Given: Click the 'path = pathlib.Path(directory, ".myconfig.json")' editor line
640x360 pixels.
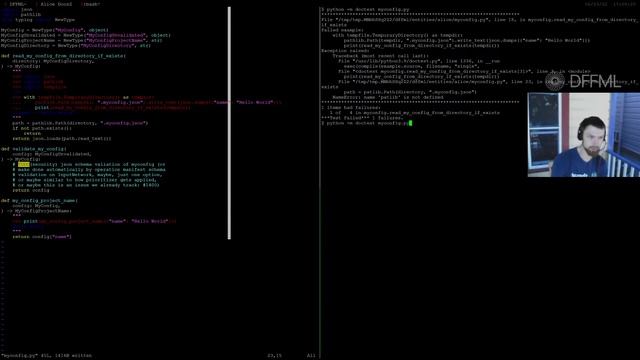Looking at the screenshot, I should 80,123.
